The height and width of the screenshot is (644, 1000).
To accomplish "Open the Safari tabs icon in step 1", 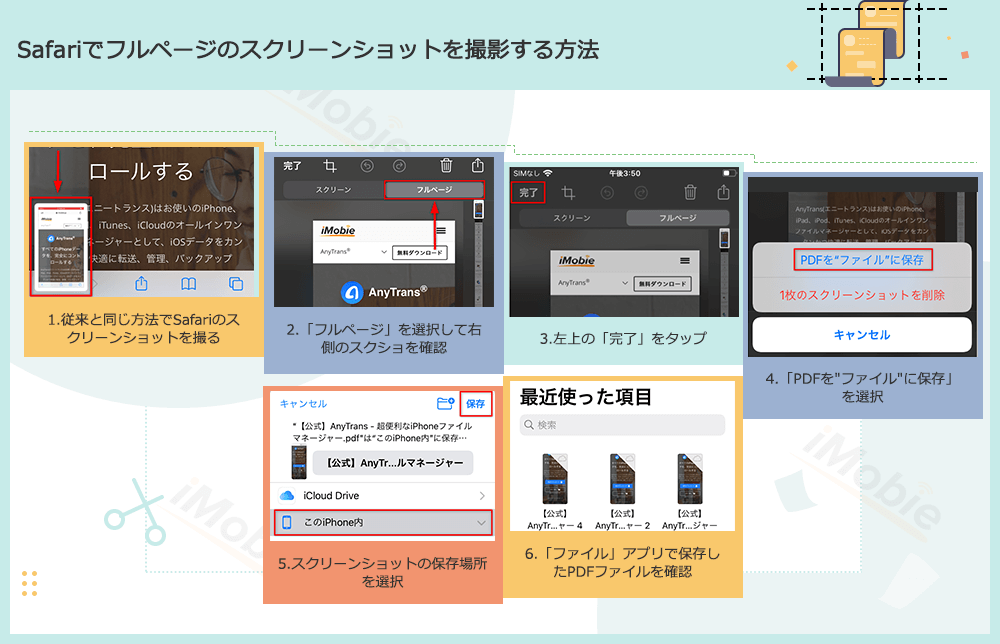I will 236,284.
